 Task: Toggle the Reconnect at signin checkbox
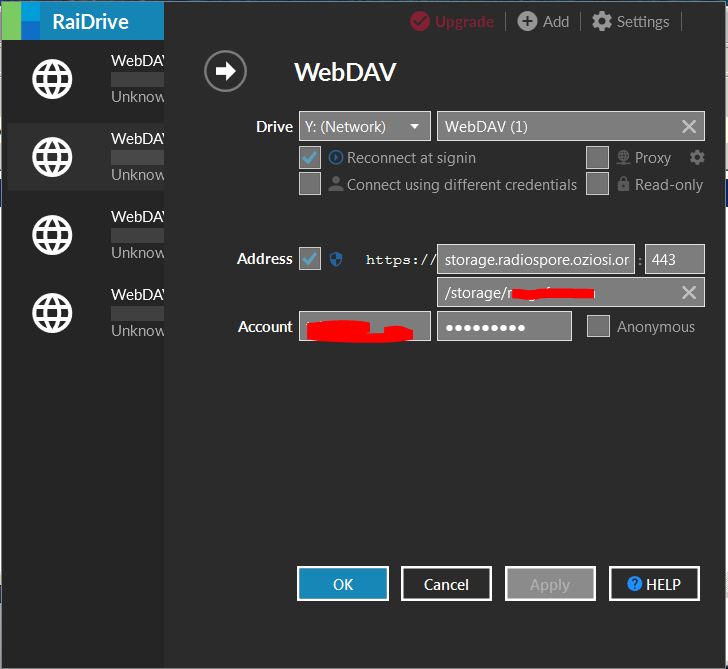310,158
